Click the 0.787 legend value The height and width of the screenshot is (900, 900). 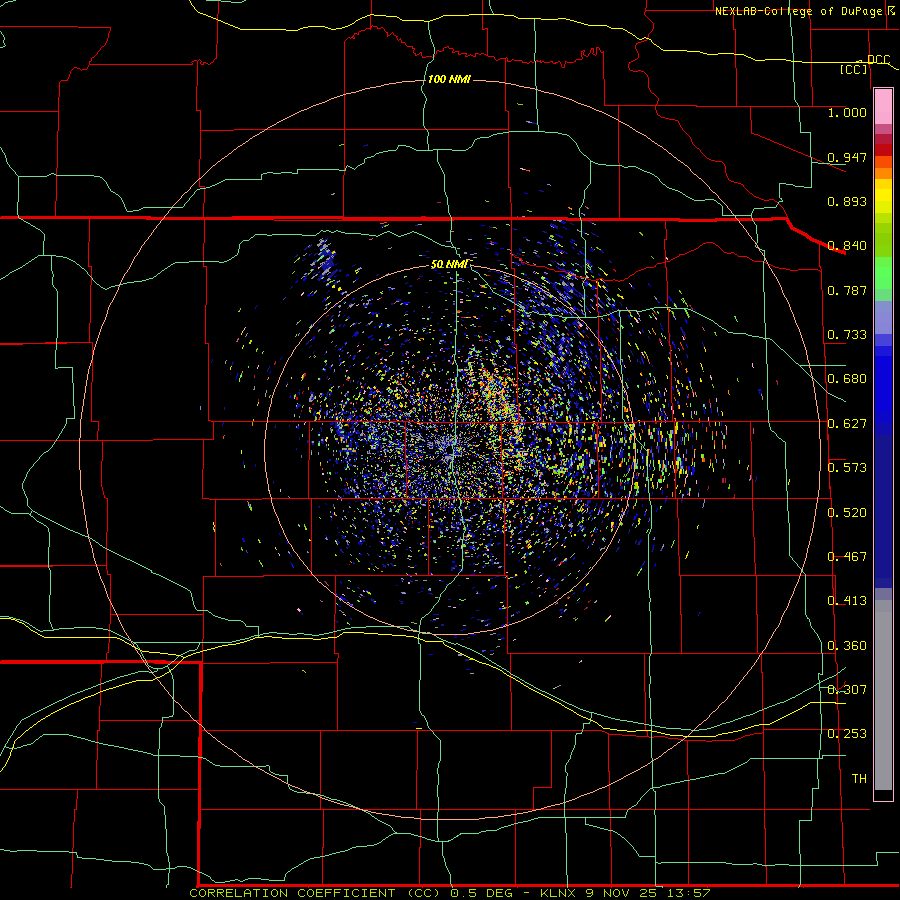click(x=847, y=290)
